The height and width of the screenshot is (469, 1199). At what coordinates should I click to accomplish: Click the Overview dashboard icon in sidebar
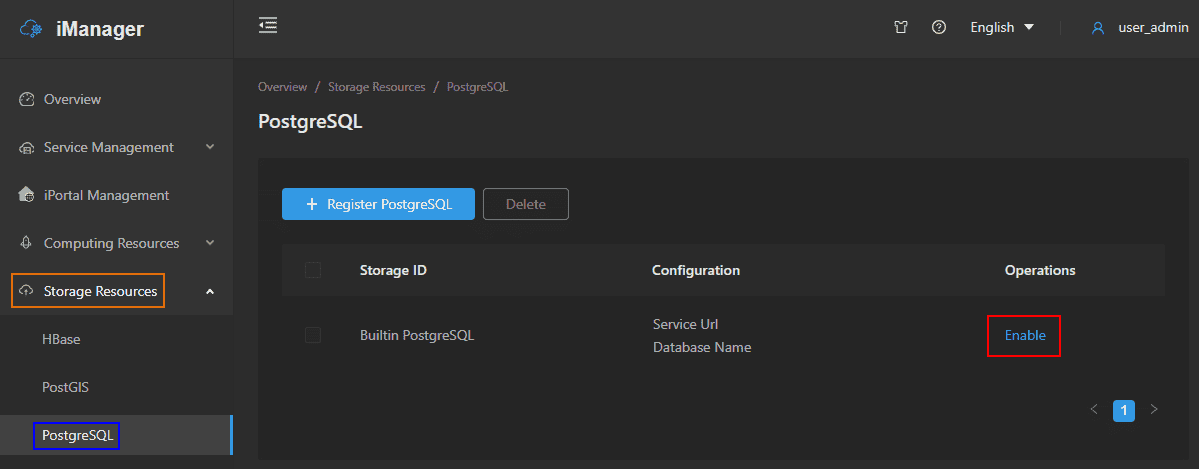tap(27, 99)
